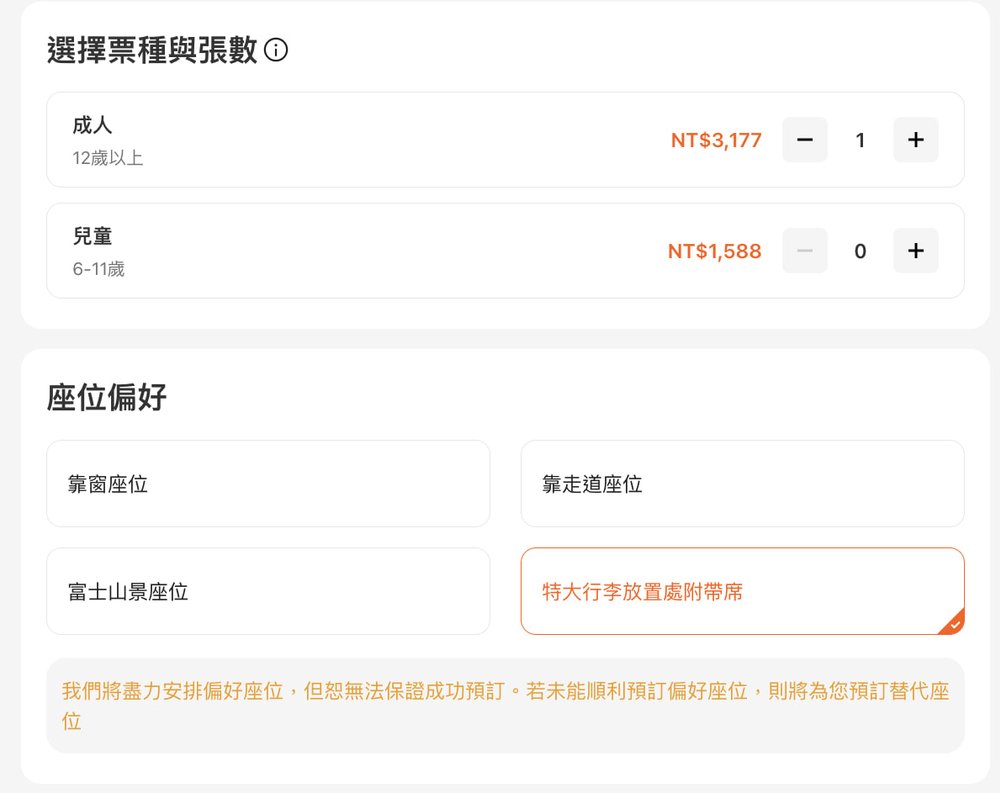The height and width of the screenshot is (793, 1000).
Task: Click the plus icon for 成人 tickets
Action: tap(915, 140)
